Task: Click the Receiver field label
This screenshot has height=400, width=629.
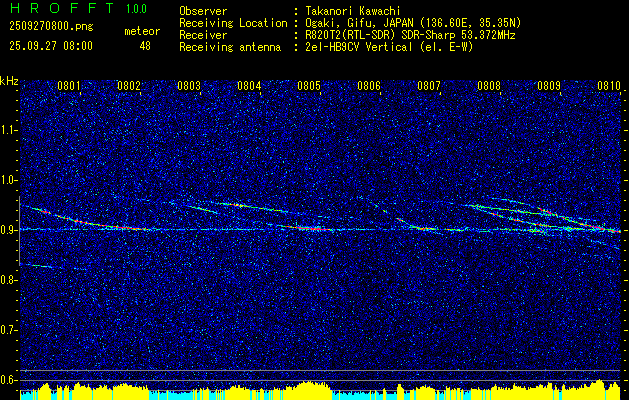Action: [203, 35]
